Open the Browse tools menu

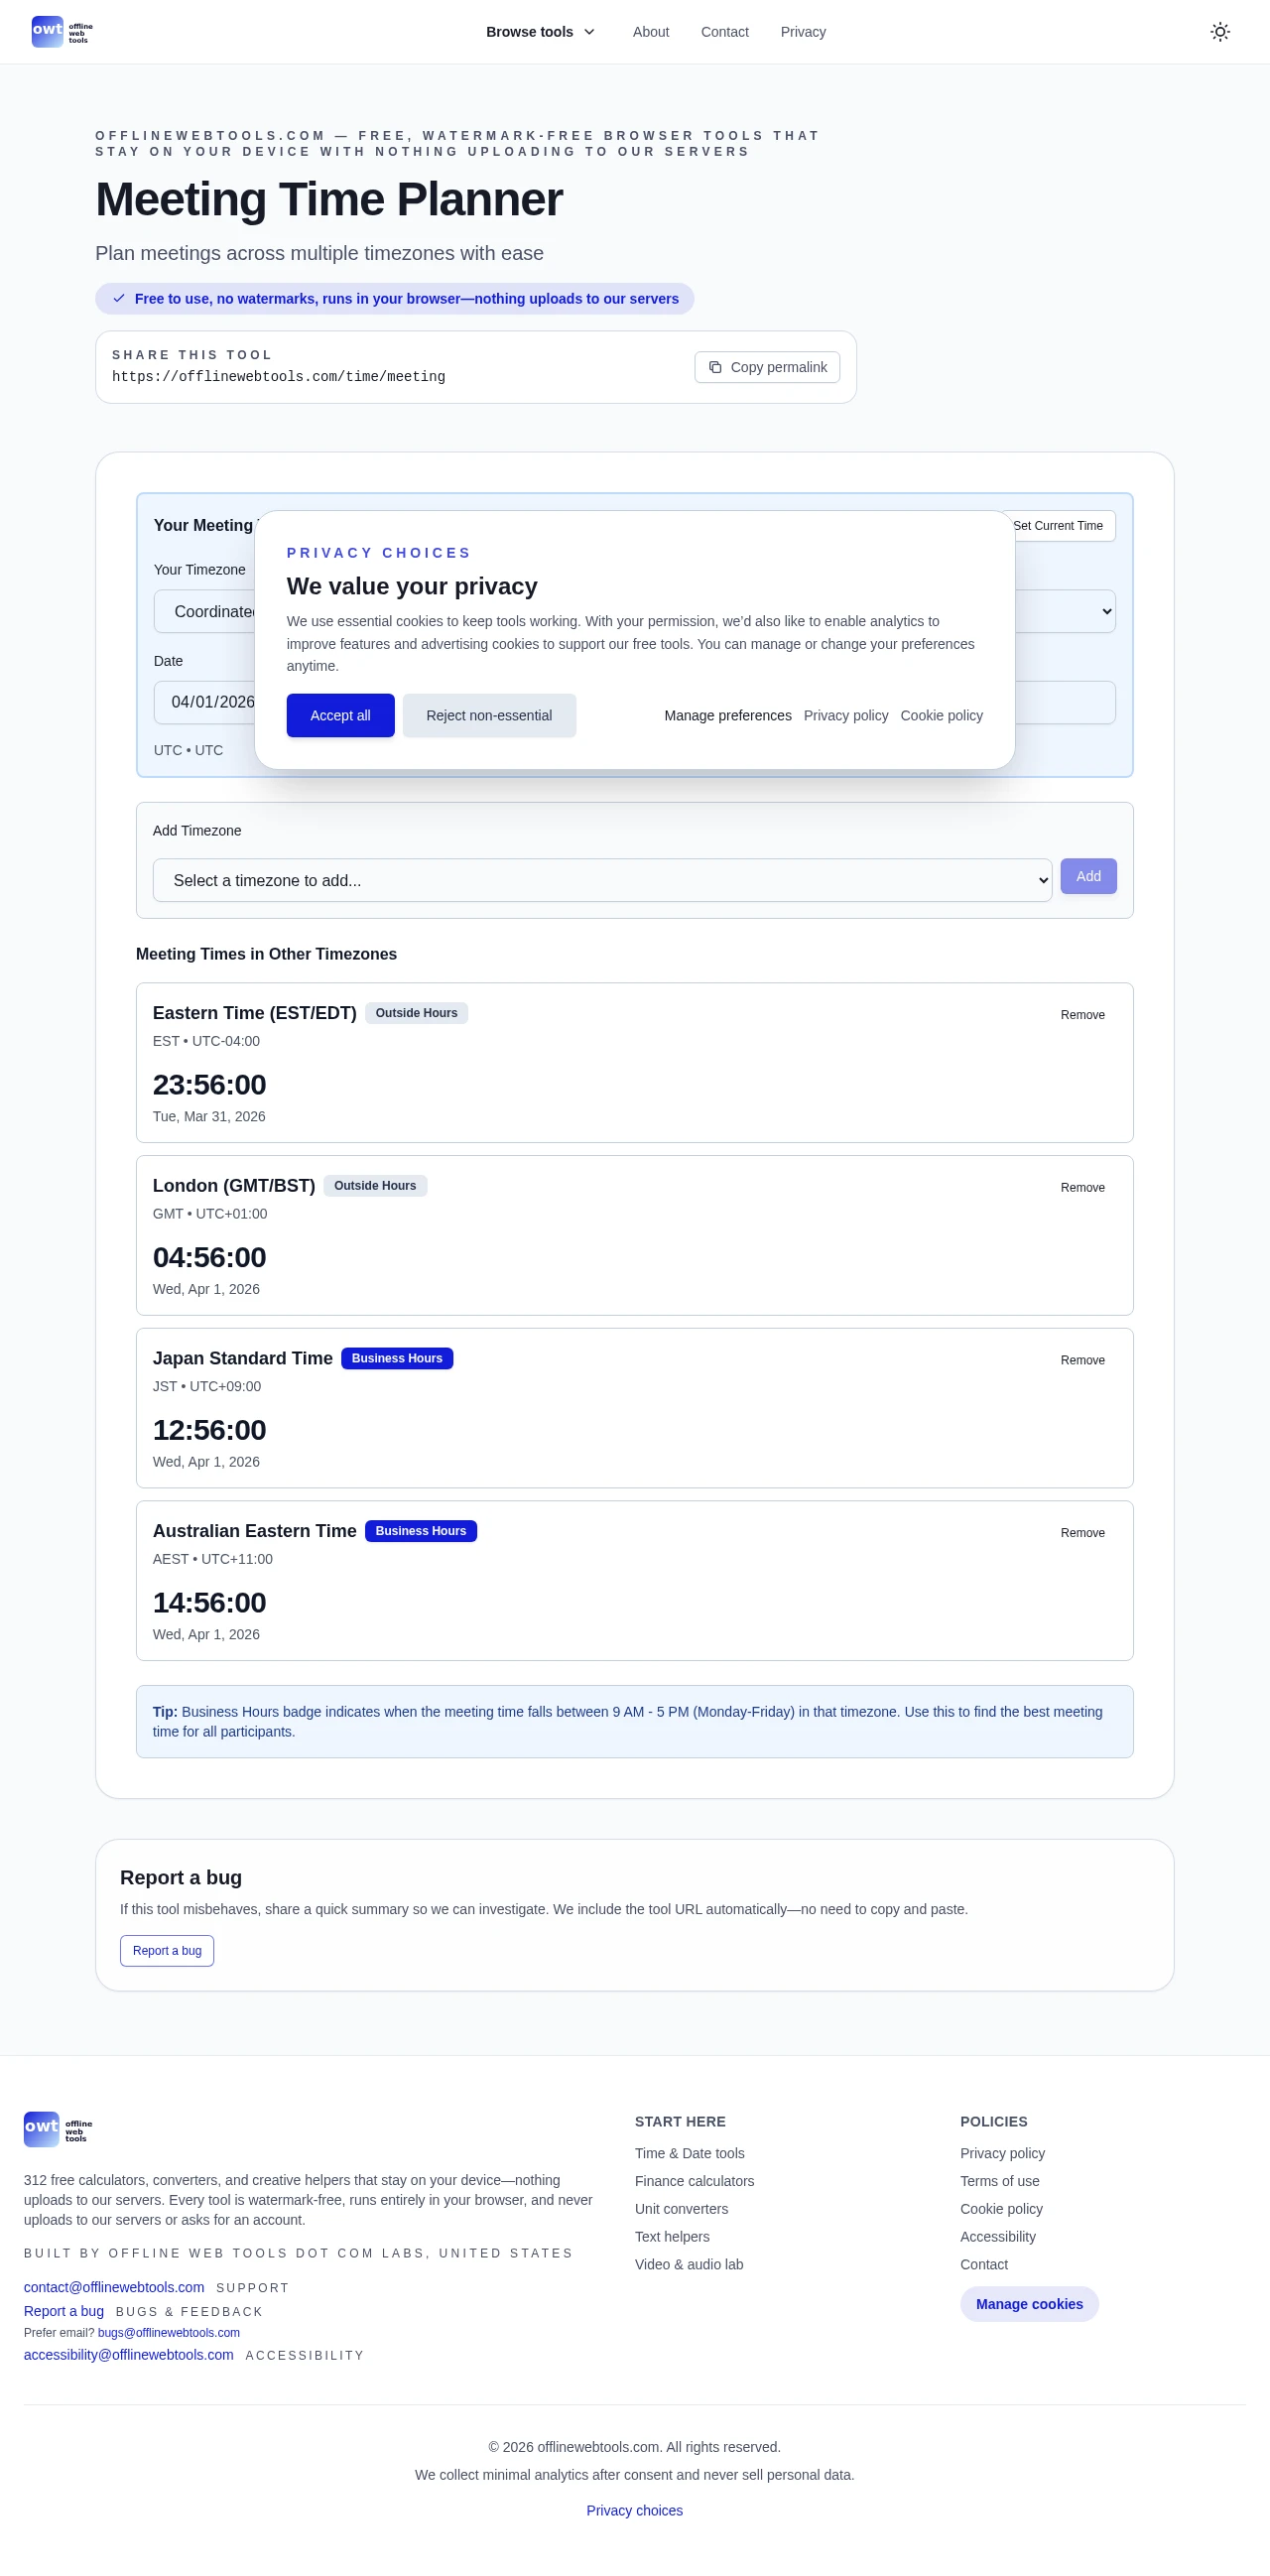(x=540, y=32)
